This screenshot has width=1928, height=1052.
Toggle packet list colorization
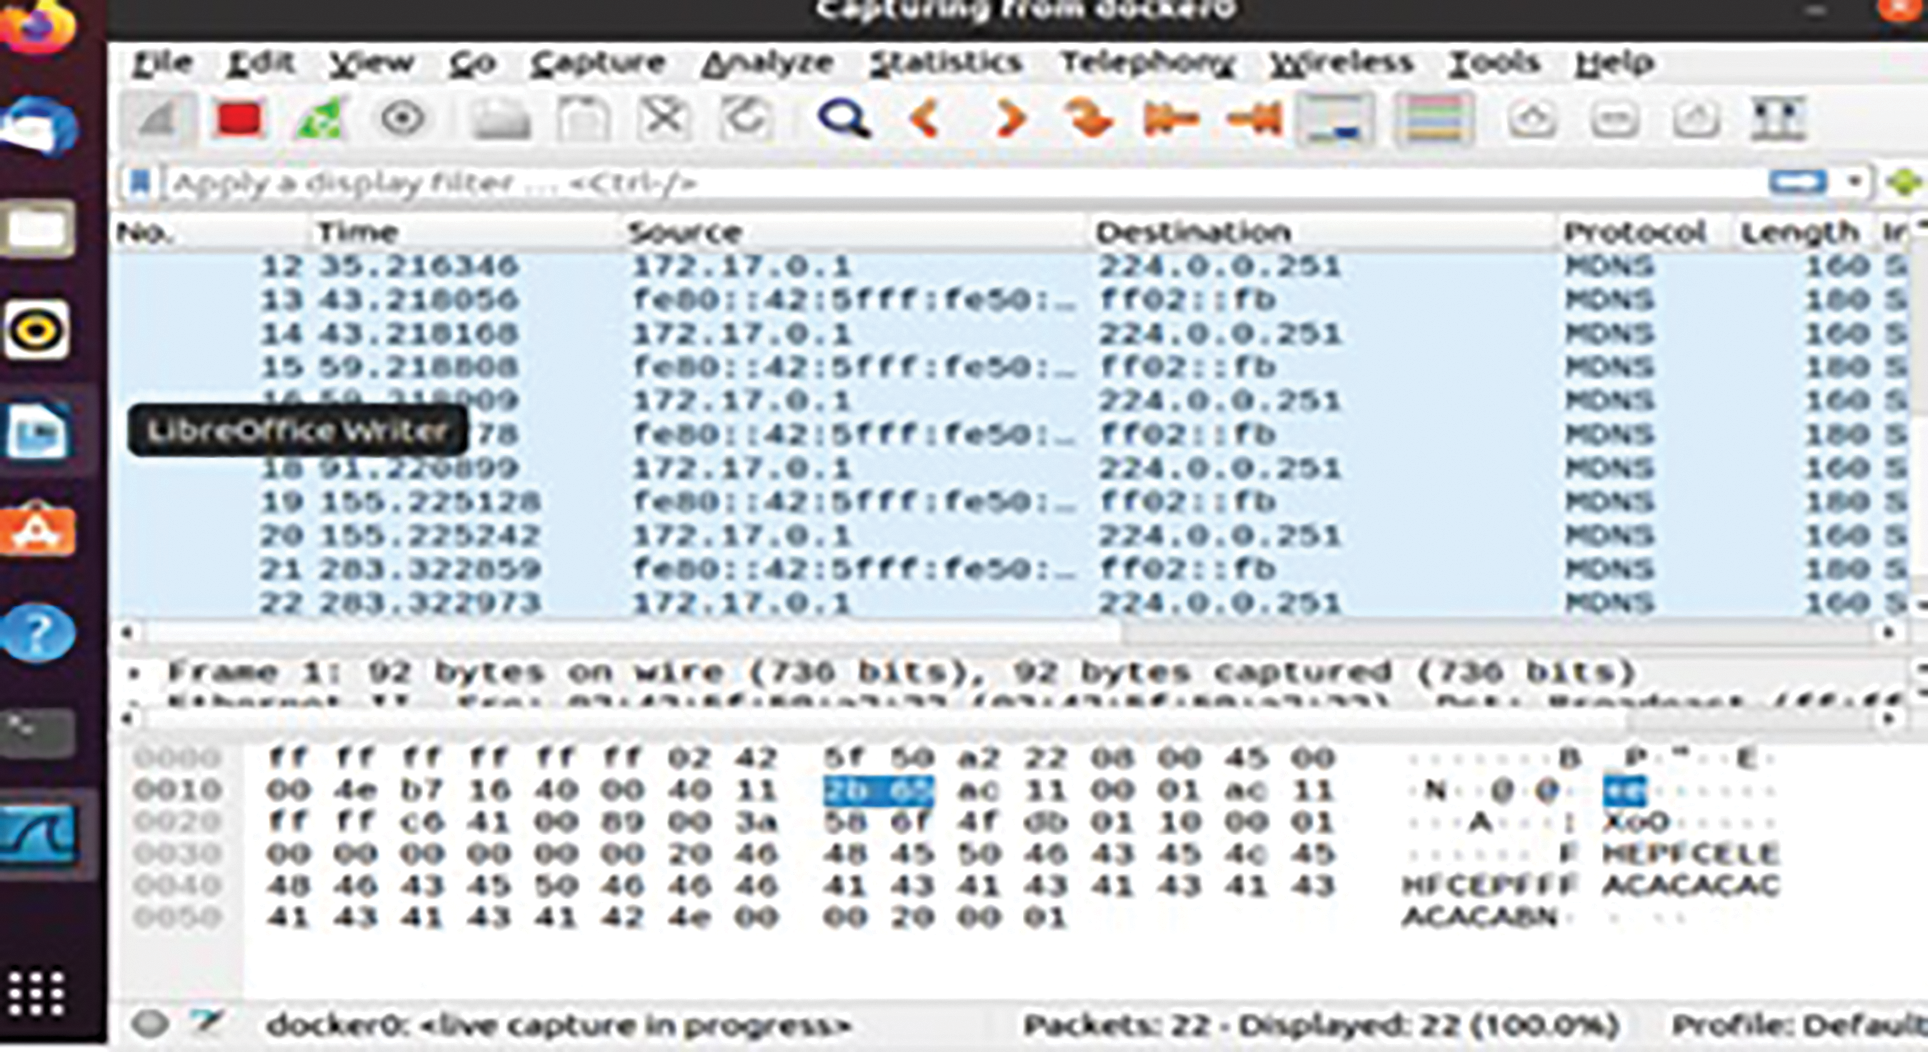(x=1434, y=120)
